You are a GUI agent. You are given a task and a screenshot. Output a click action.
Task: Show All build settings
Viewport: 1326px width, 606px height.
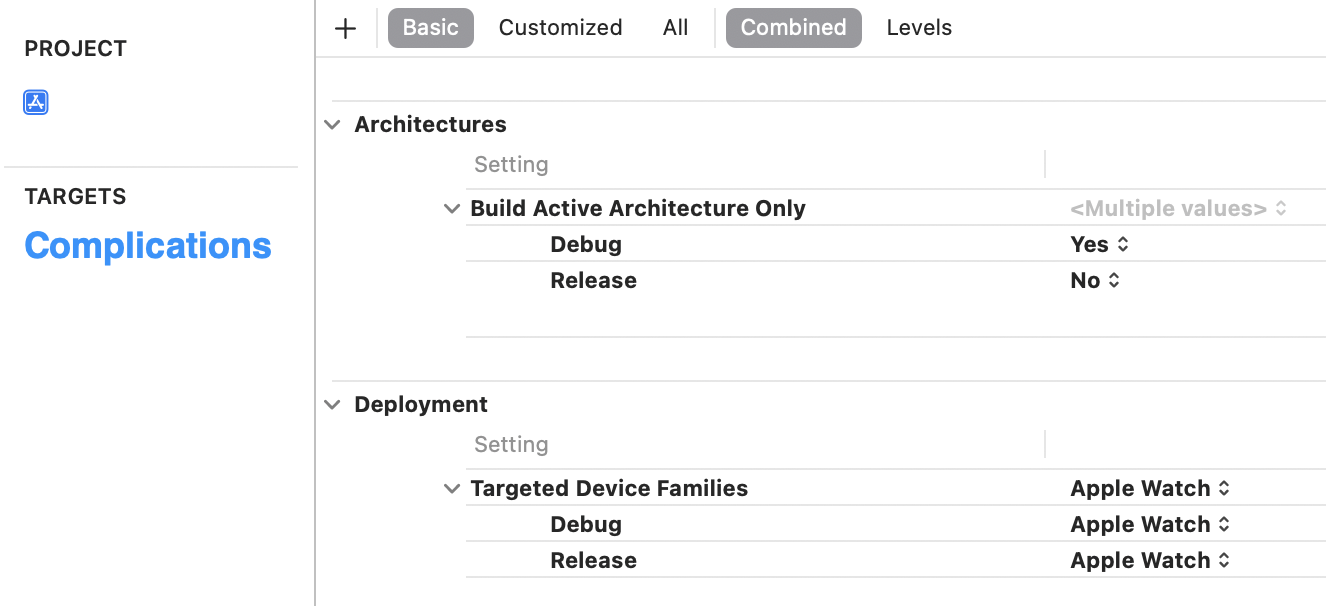point(675,28)
